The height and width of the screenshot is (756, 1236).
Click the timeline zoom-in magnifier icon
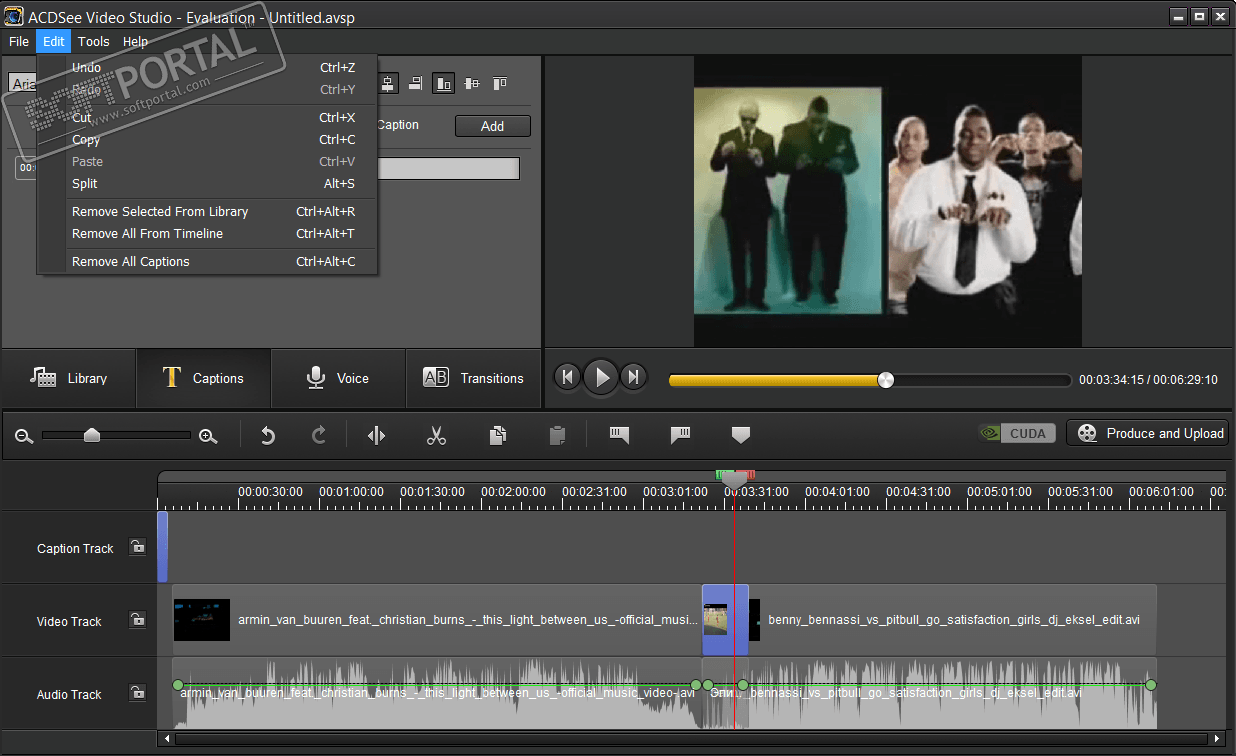click(x=208, y=436)
